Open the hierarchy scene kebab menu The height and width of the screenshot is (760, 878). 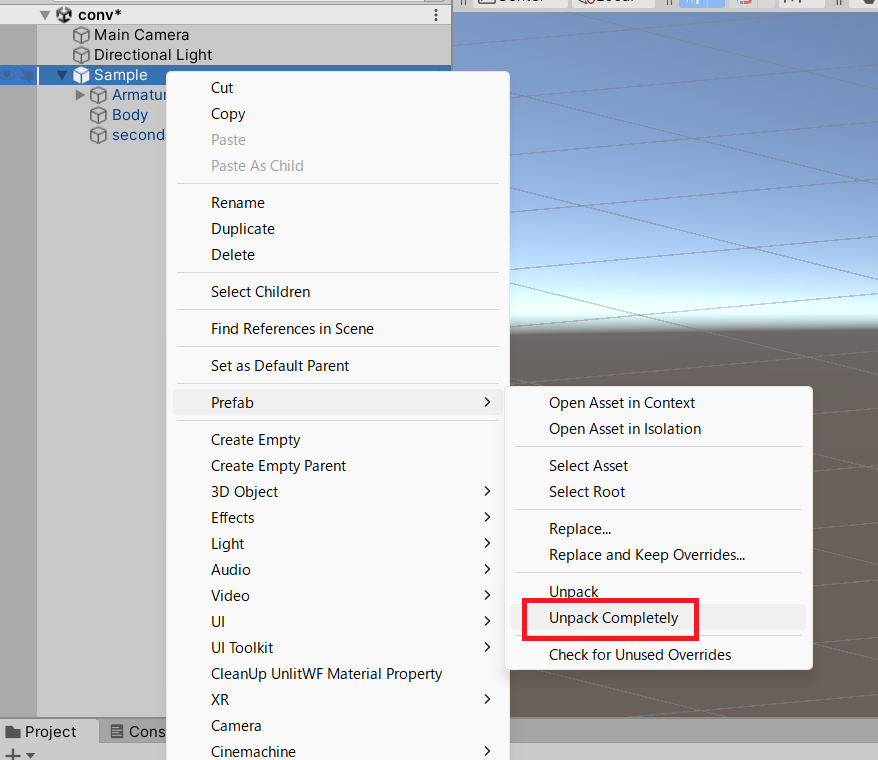pyautogui.click(x=435, y=15)
